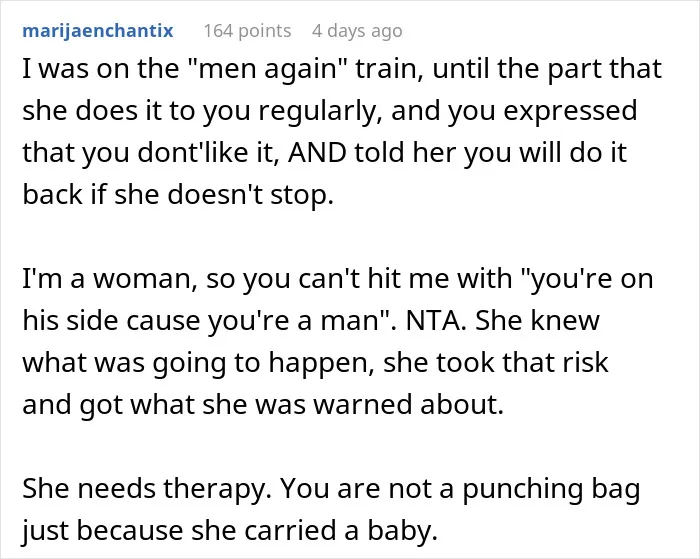Click the quoted phrase "men again"
This screenshot has height=559, width=700.
[x=267, y=69]
